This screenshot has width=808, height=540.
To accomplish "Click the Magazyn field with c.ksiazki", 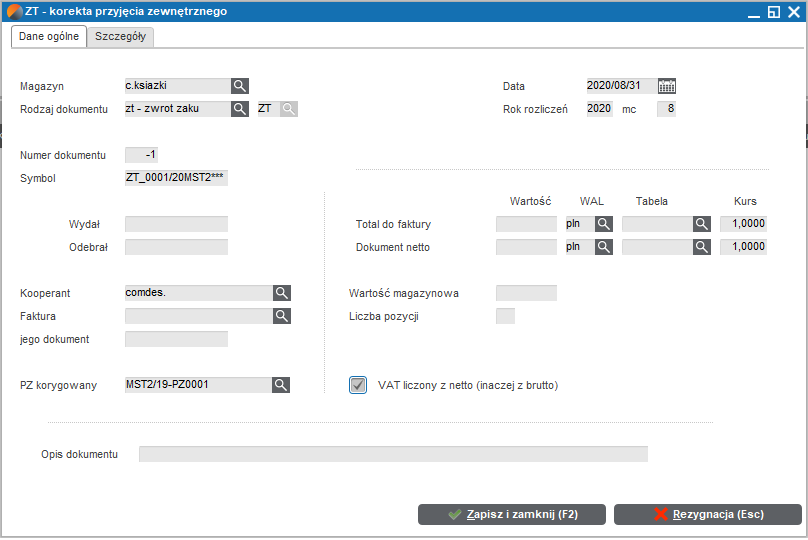I will (178, 86).
